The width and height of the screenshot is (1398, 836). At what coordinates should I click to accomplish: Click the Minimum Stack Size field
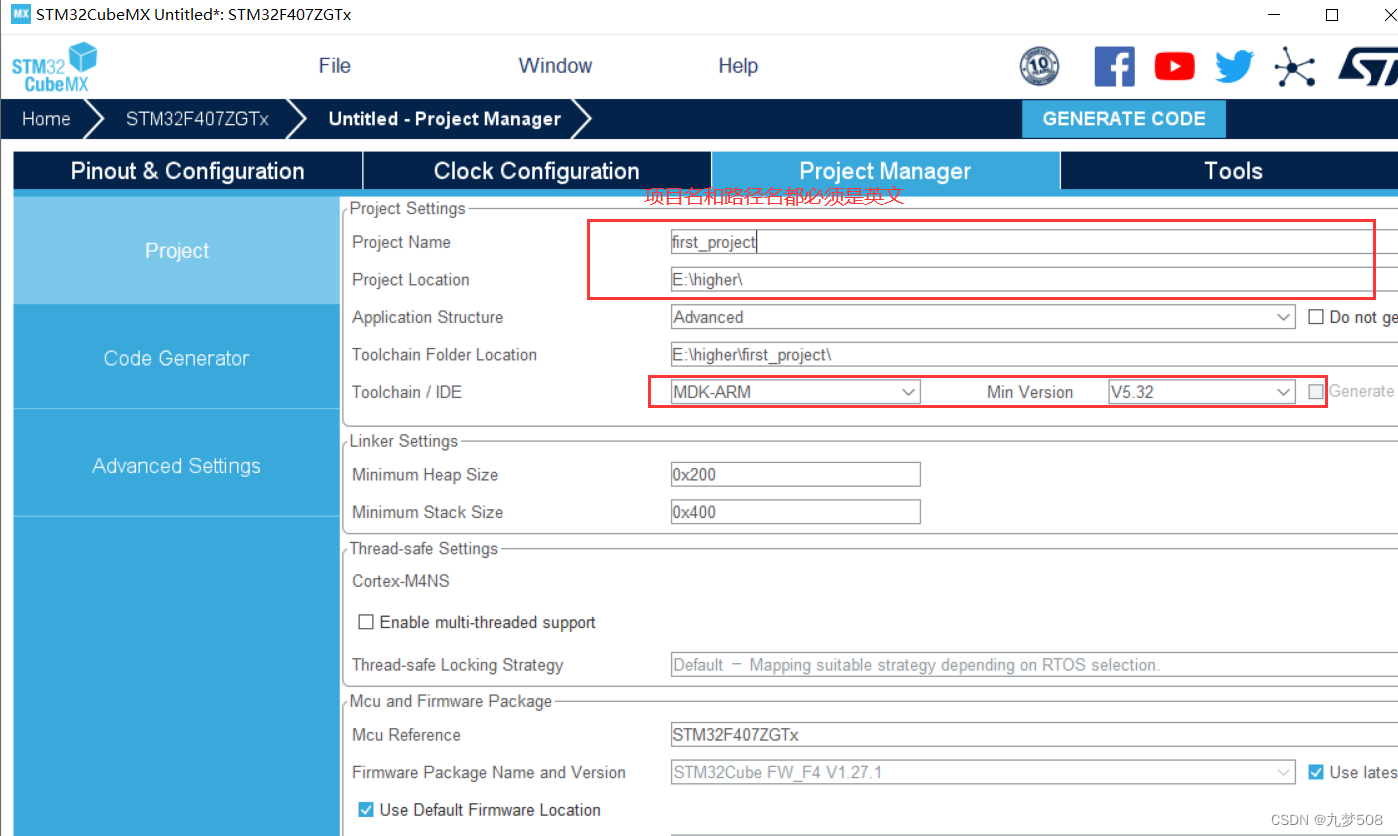point(795,512)
